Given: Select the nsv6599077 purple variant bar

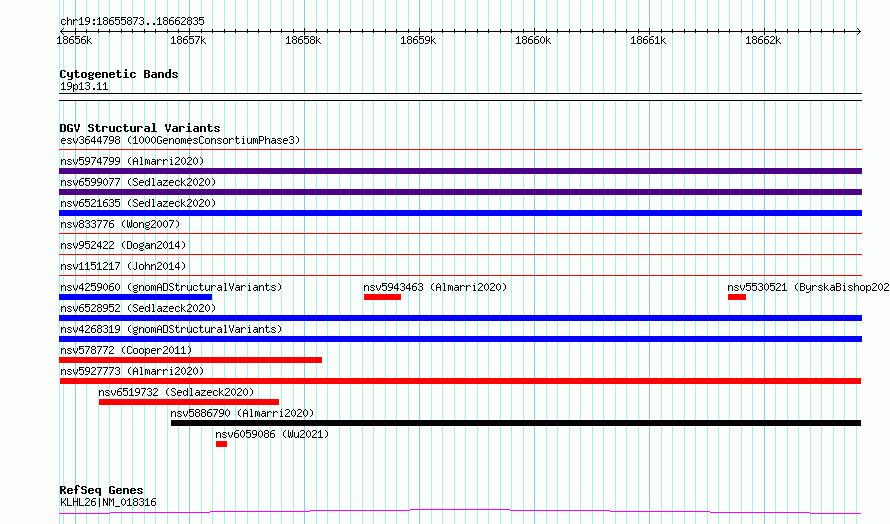Looking at the screenshot, I should coord(460,192).
